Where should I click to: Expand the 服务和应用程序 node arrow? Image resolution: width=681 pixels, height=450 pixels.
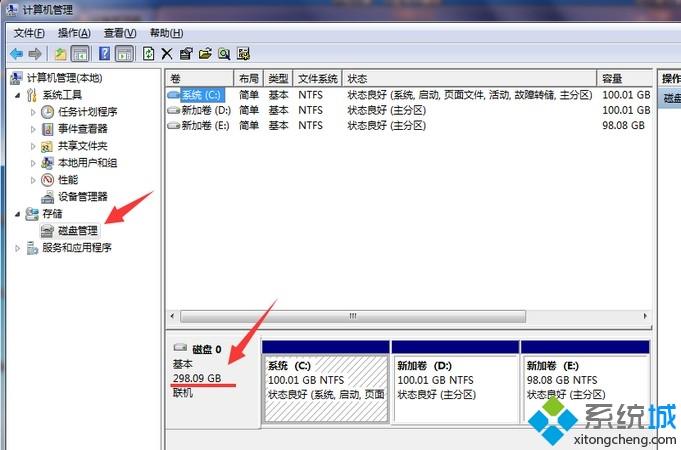click(x=17, y=248)
